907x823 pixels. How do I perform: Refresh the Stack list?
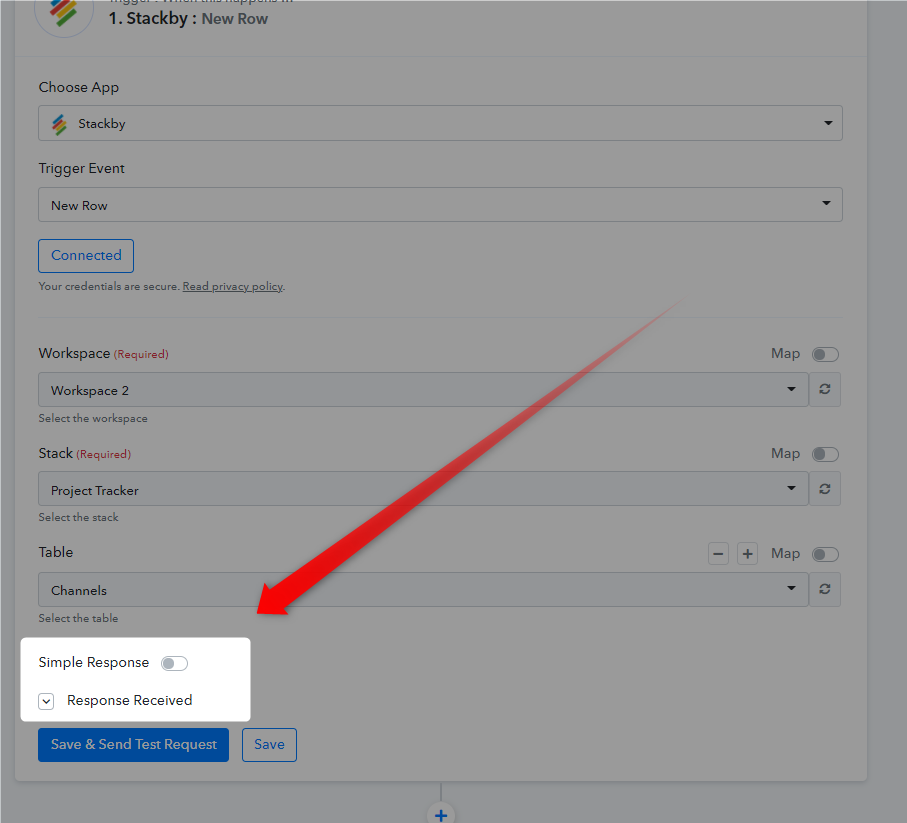click(824, 489)
